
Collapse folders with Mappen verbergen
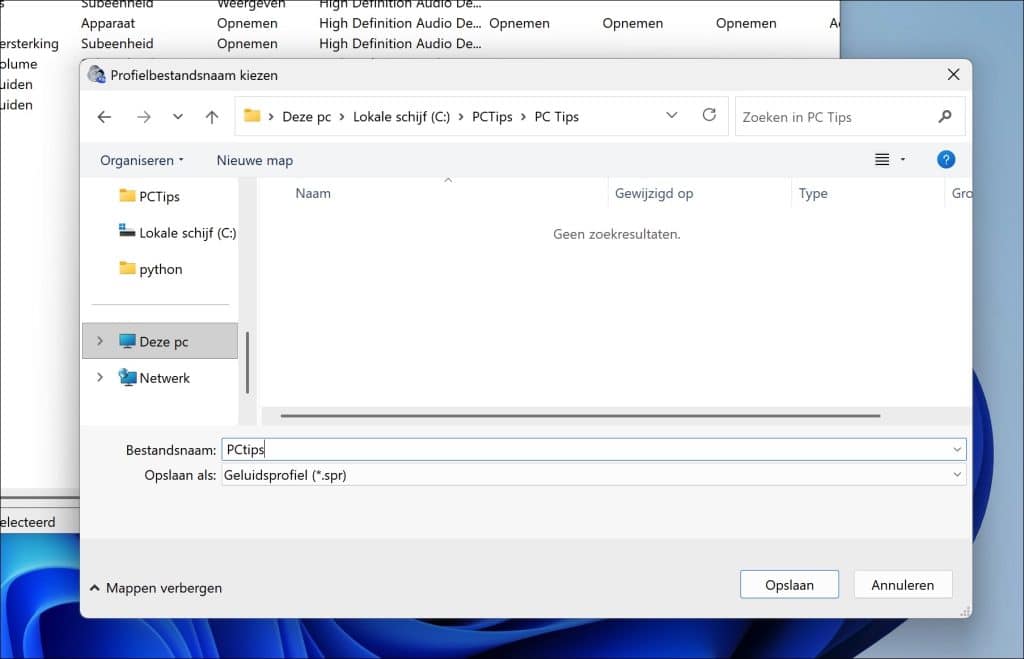tap(155, 588)
